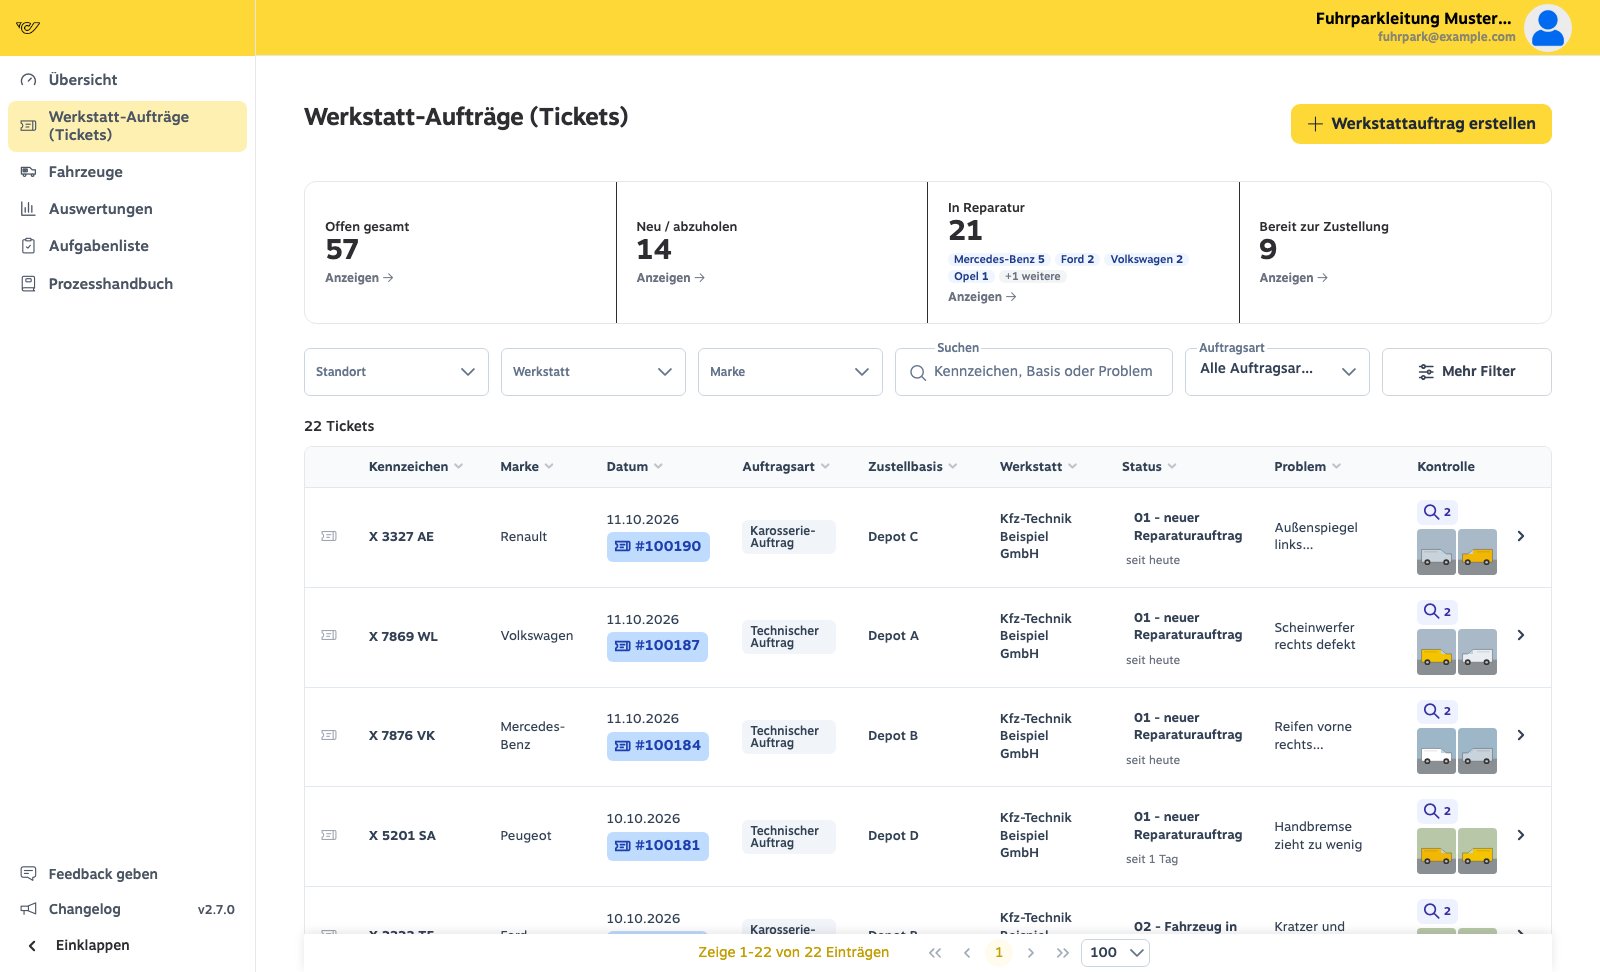Click Anzeigen under Neu / abzuholen
Viewport: 1600px width, 972px height.
670,278
